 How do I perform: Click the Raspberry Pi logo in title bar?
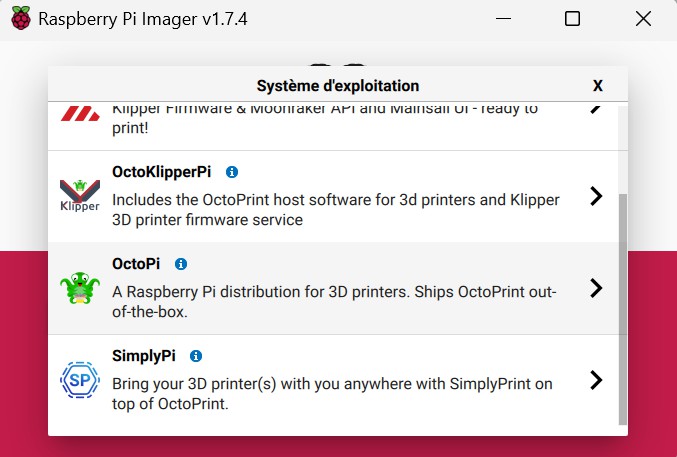tap(21, 19)
